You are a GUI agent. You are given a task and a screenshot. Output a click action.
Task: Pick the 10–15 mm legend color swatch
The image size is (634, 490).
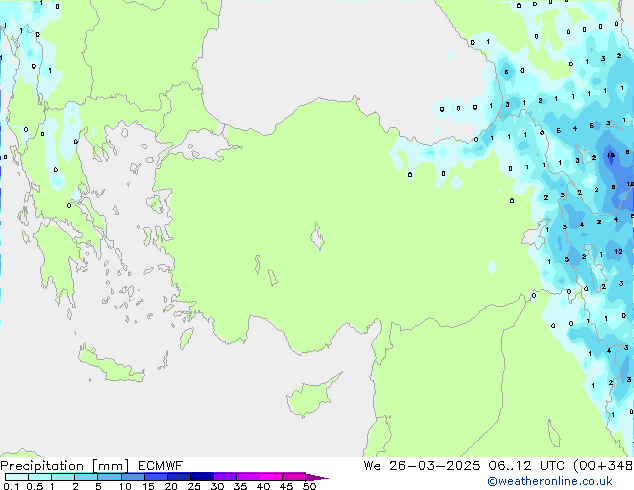click(132, 477)
